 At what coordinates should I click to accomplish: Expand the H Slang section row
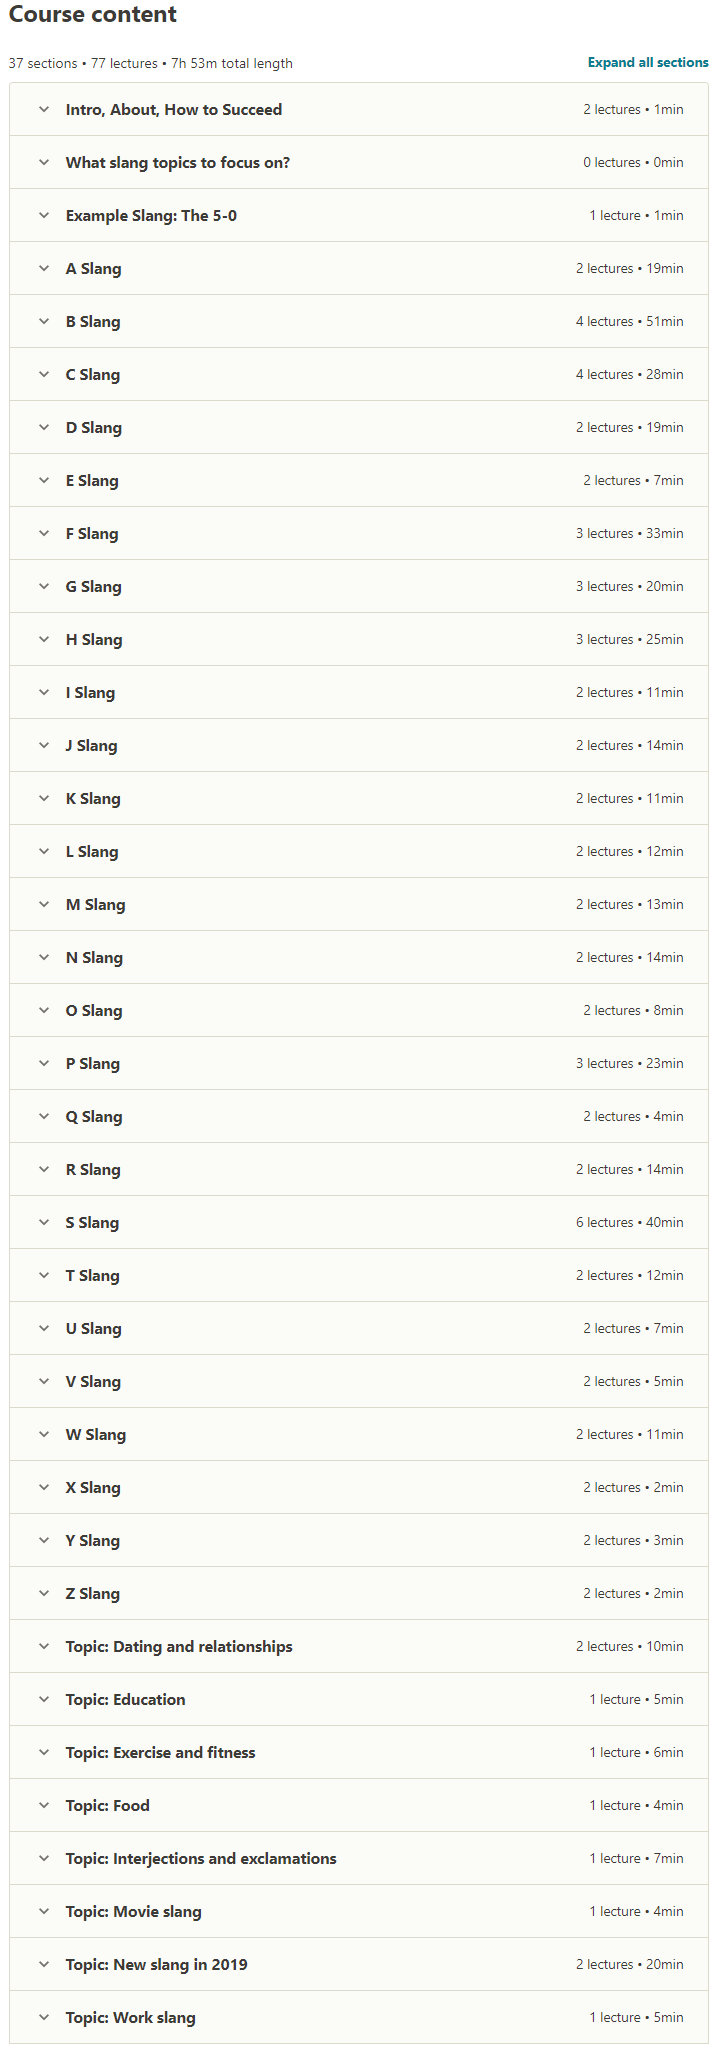(x=359, y=639)
